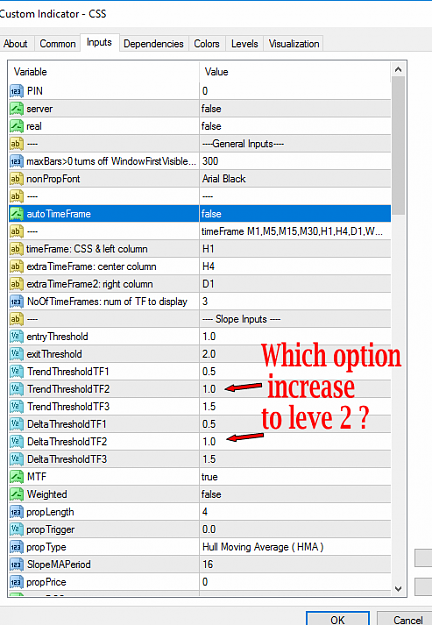Click the double icon beside DeltaThresholdTF3

point(16,460)
